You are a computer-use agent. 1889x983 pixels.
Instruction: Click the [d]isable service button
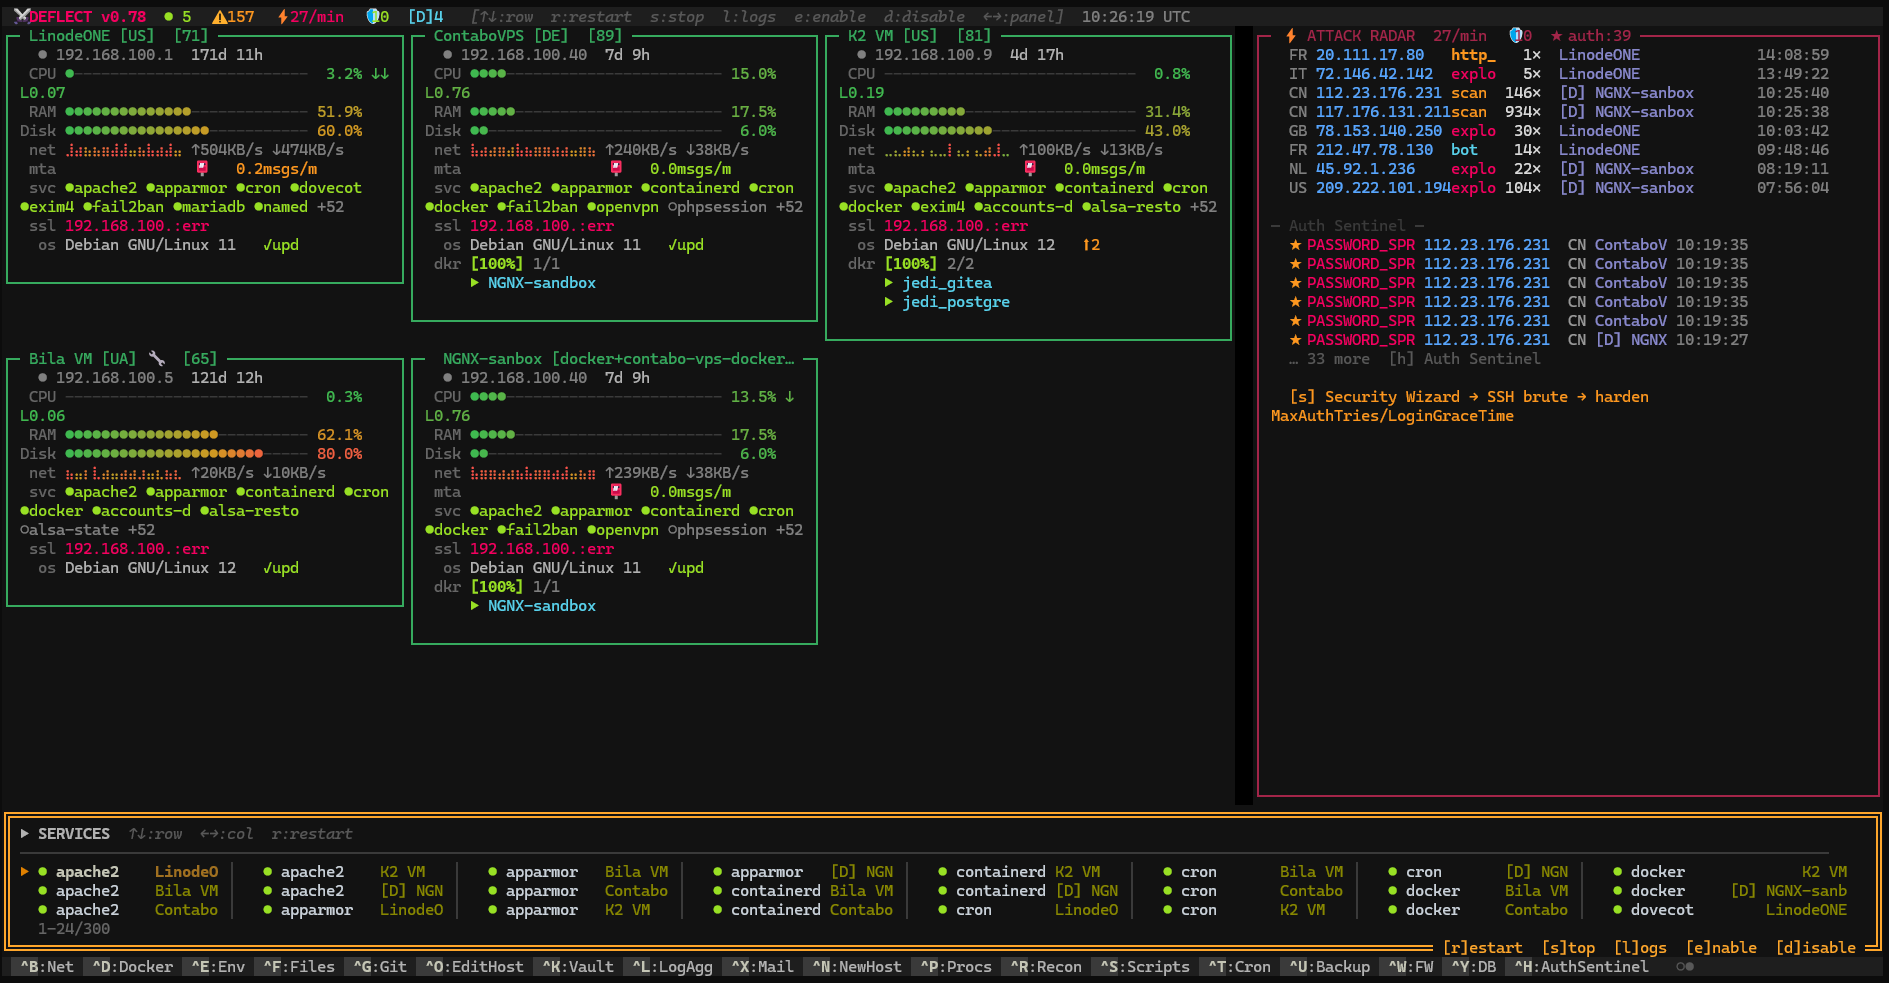1816,948
